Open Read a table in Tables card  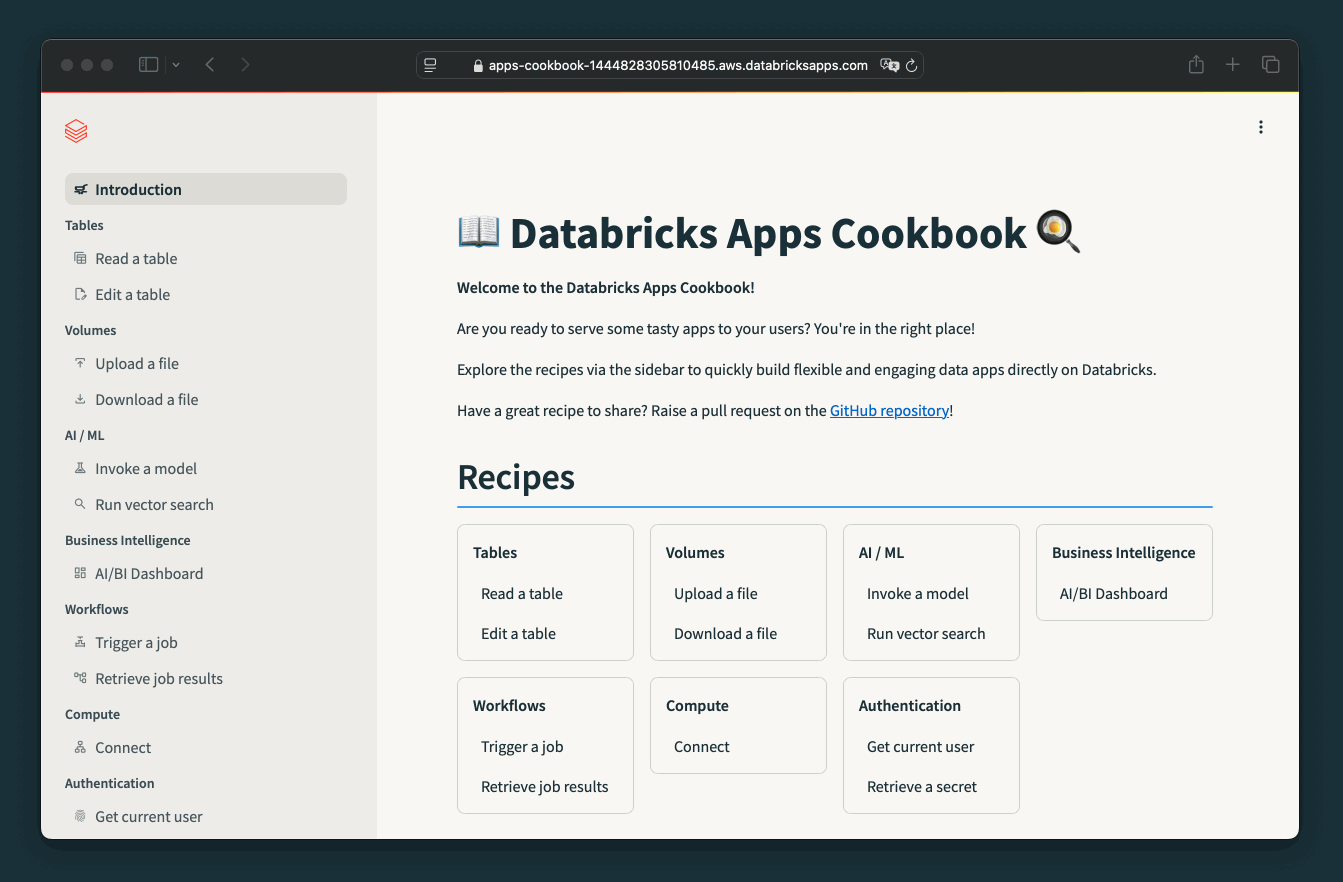pyautogui.click(x=522, y=593)
